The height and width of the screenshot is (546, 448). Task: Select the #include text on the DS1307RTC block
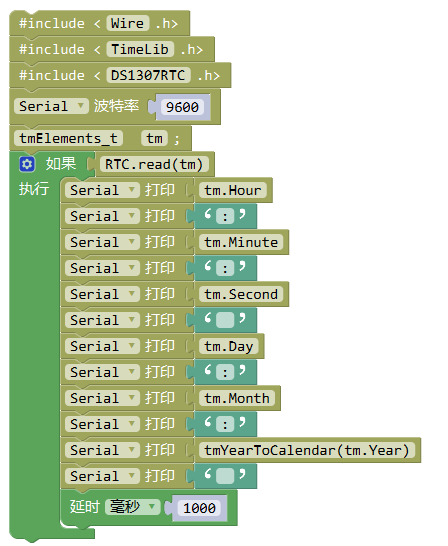pyautogui.click(x=52, y=75)
